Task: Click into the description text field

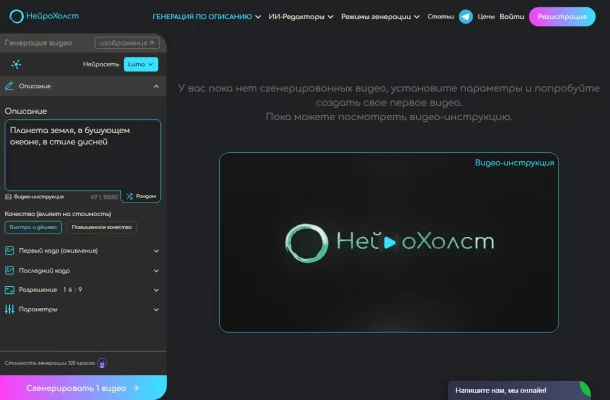Action: click(x=82, y=155)
